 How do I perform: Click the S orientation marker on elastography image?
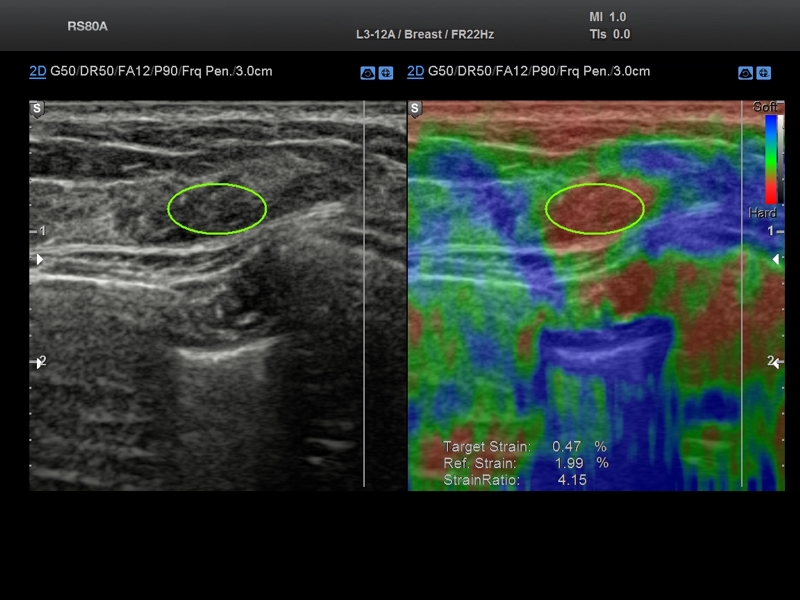(x=415, y=109)
